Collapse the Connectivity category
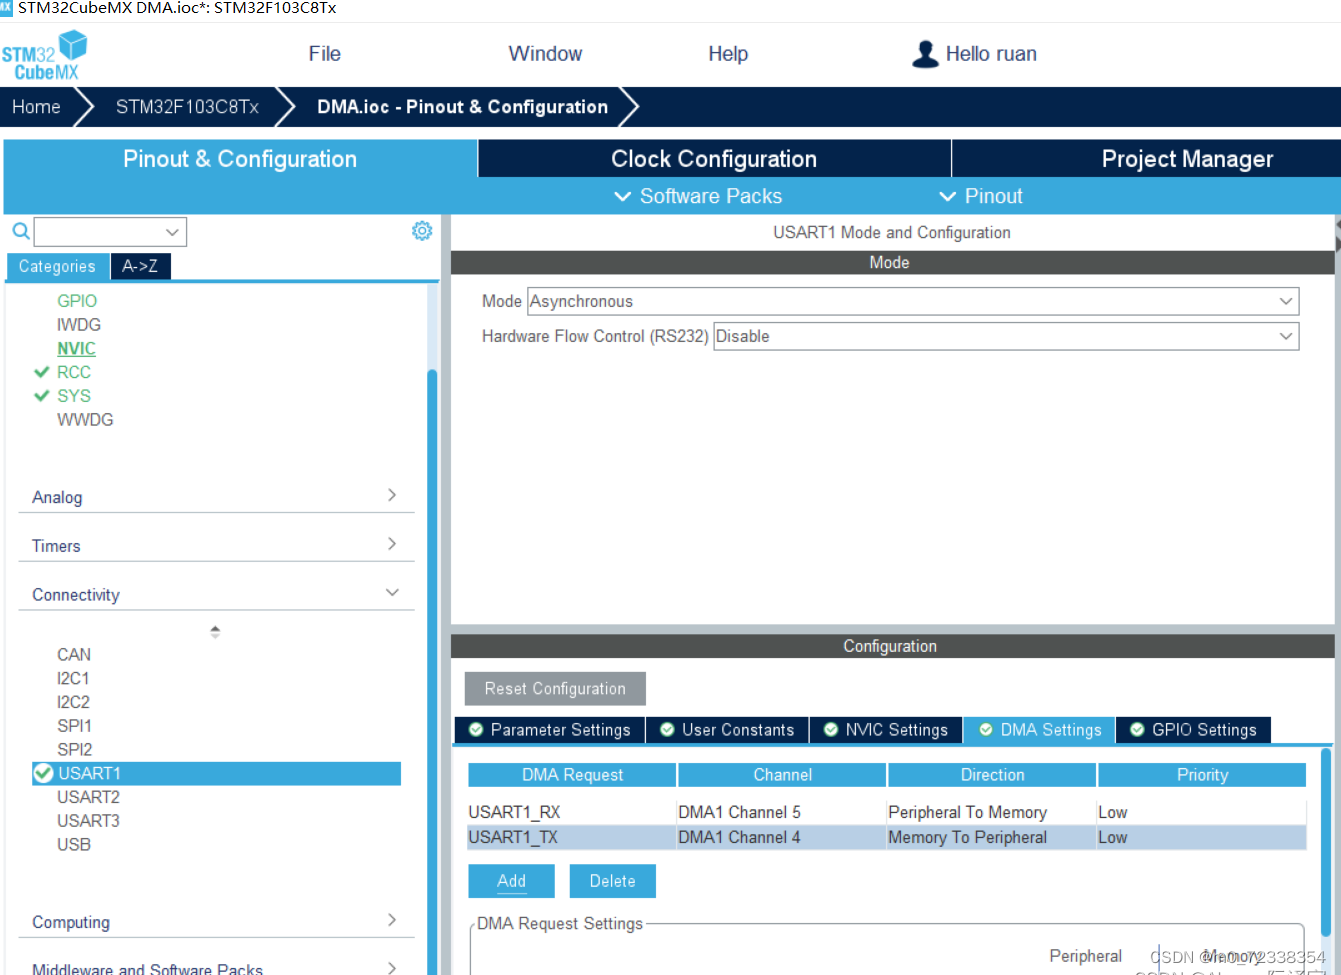The image size is (1341, 975). pos(216,595)
